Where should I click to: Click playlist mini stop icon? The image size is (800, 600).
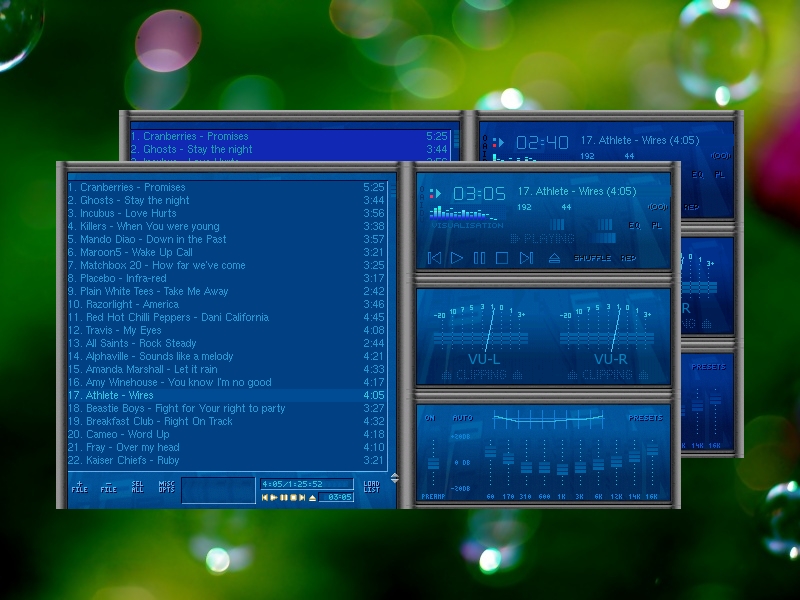(293, 497)
